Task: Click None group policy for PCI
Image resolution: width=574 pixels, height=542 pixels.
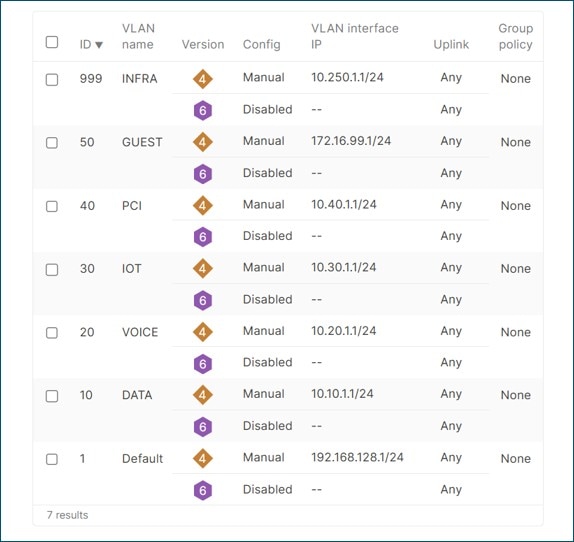Action: 515,206
